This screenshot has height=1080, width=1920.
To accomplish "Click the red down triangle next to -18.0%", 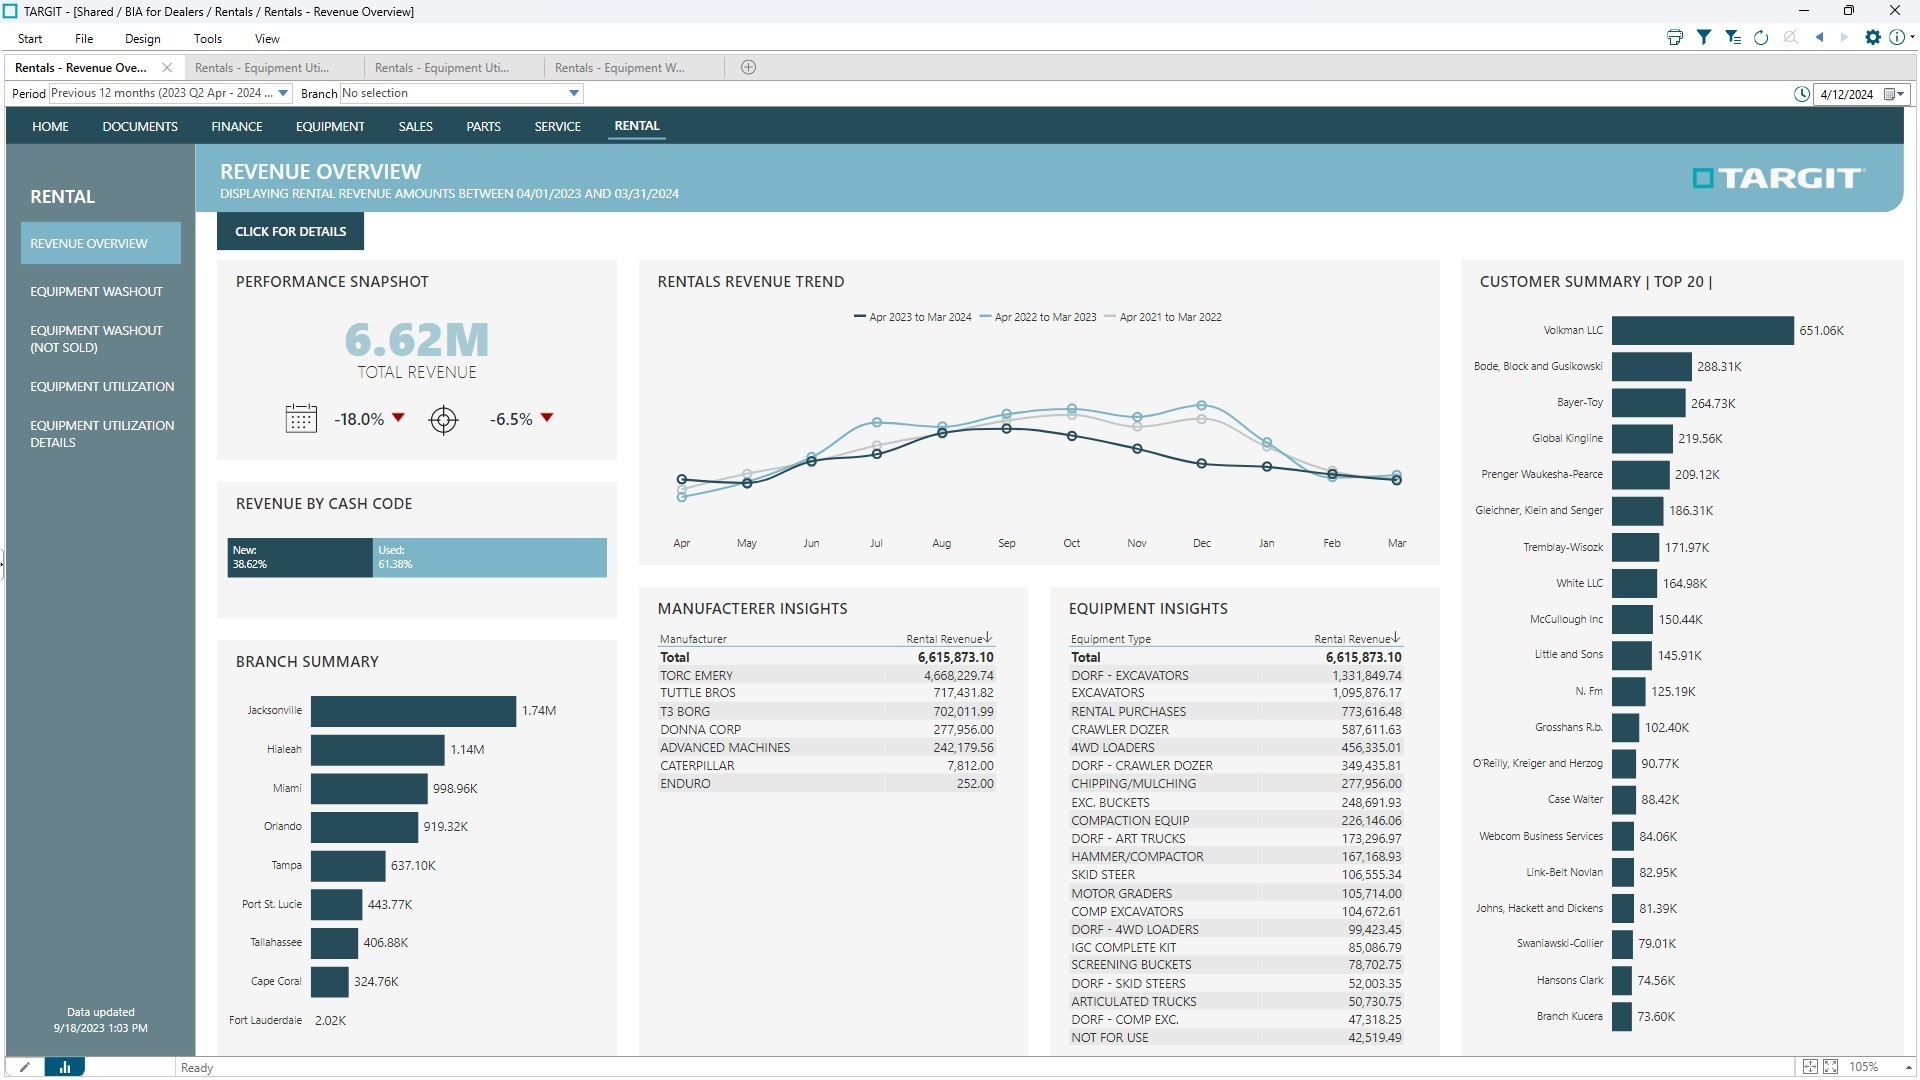I will [x=398, y=418].
